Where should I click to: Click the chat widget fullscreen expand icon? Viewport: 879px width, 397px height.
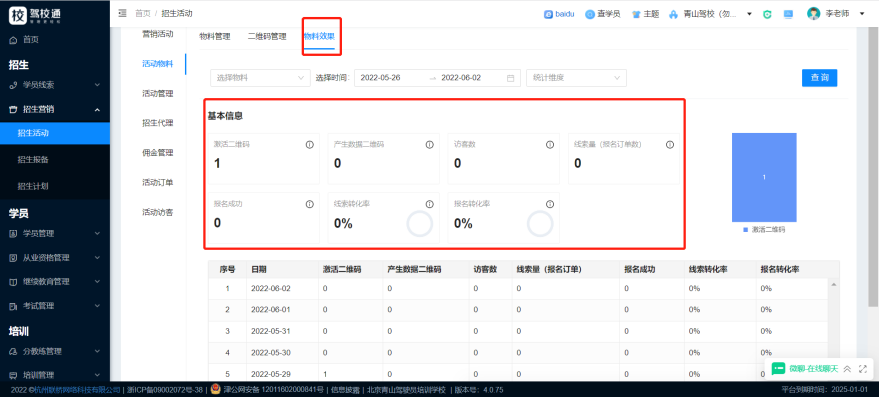(x=863, y=369)
